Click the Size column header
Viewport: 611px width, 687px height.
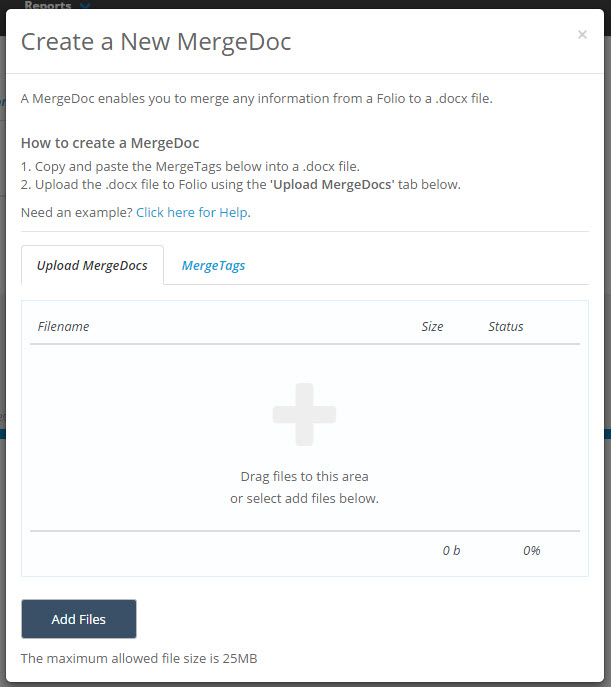[432, 326]
